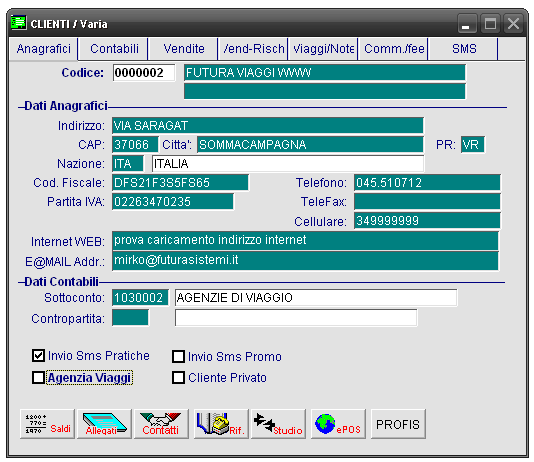Click the PR field VR

point(473,145)
